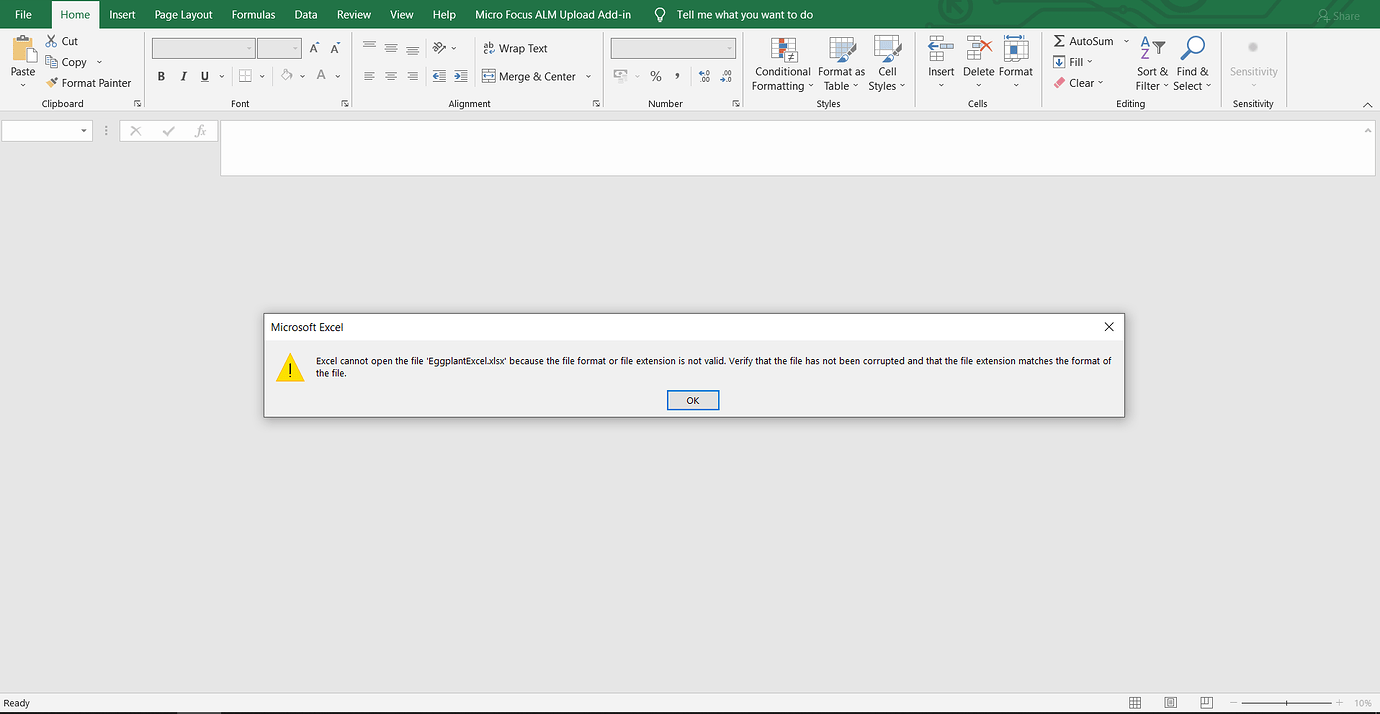This screenshot has width=1380, height=714.
Task: Click the Copy icon
Action: tap(52, 62)
